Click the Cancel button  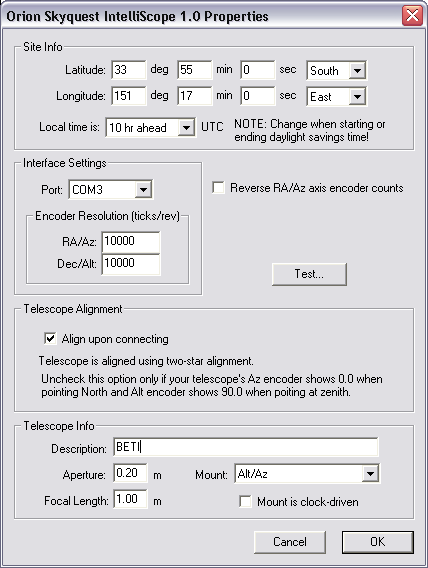coord(290,542)
